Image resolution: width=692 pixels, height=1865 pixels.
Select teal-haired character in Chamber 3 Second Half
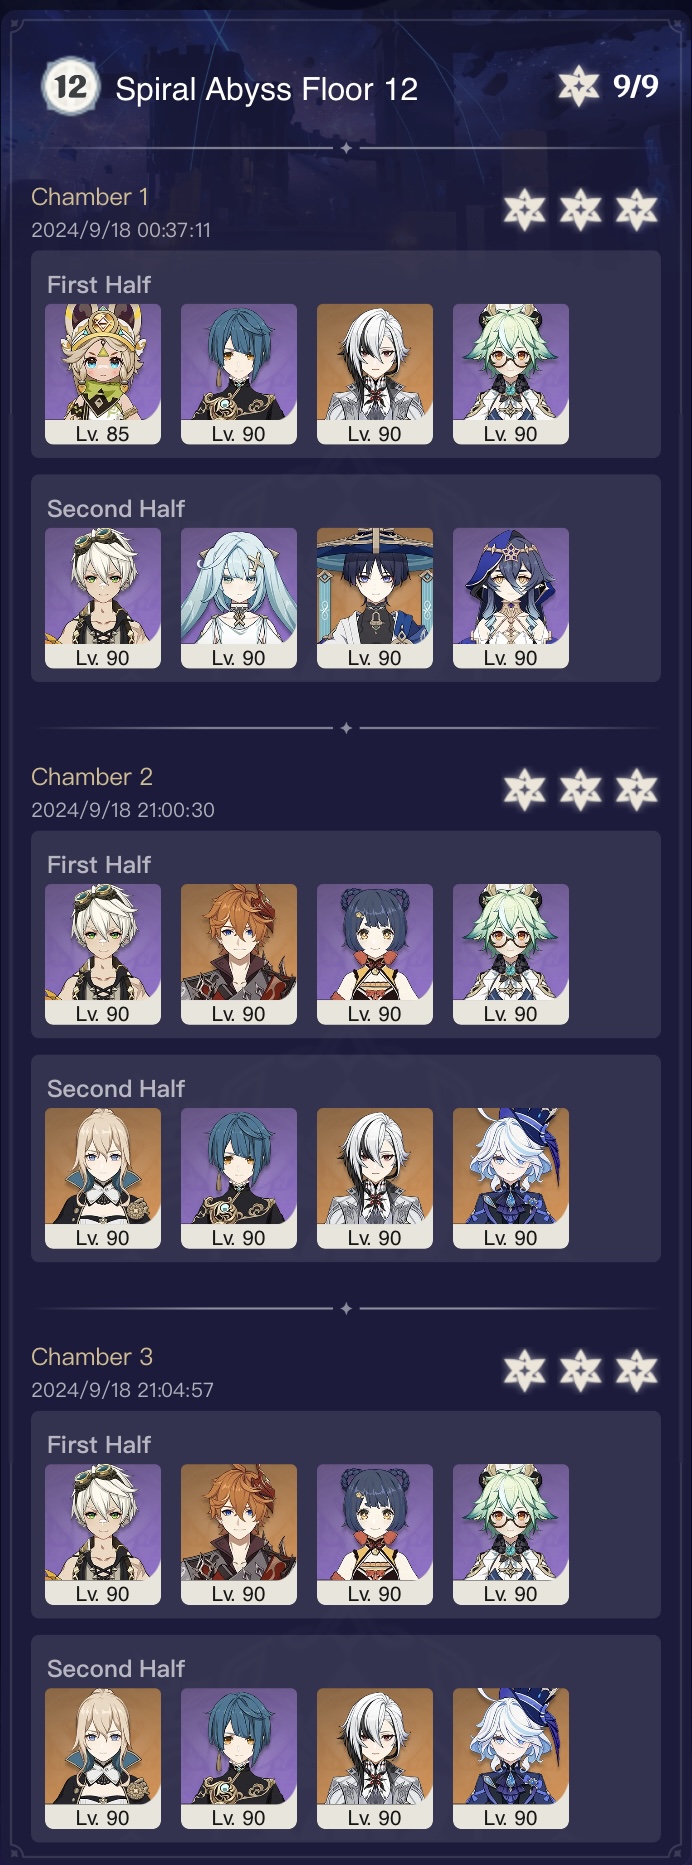(x=239, y=1758)
